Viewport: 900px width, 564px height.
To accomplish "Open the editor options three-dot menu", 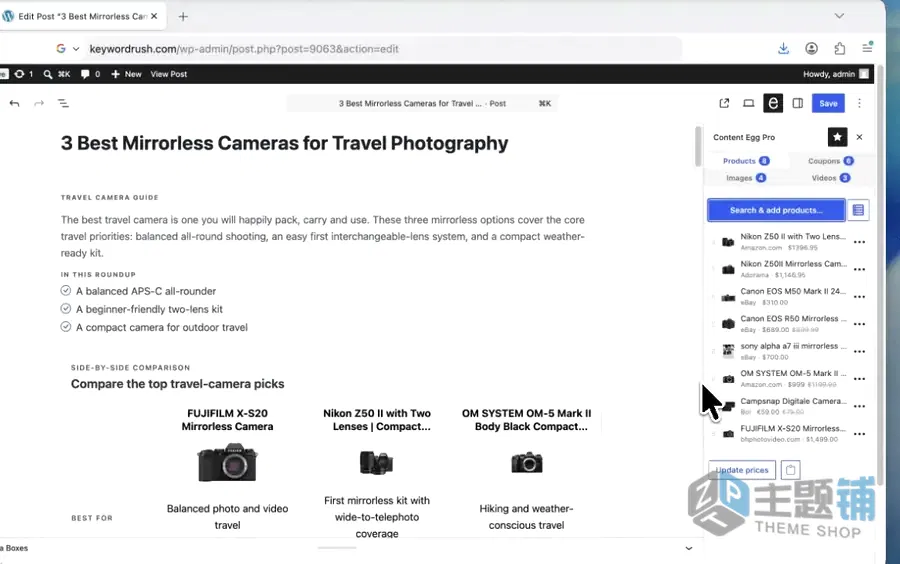I will click(x=859, y=103).
